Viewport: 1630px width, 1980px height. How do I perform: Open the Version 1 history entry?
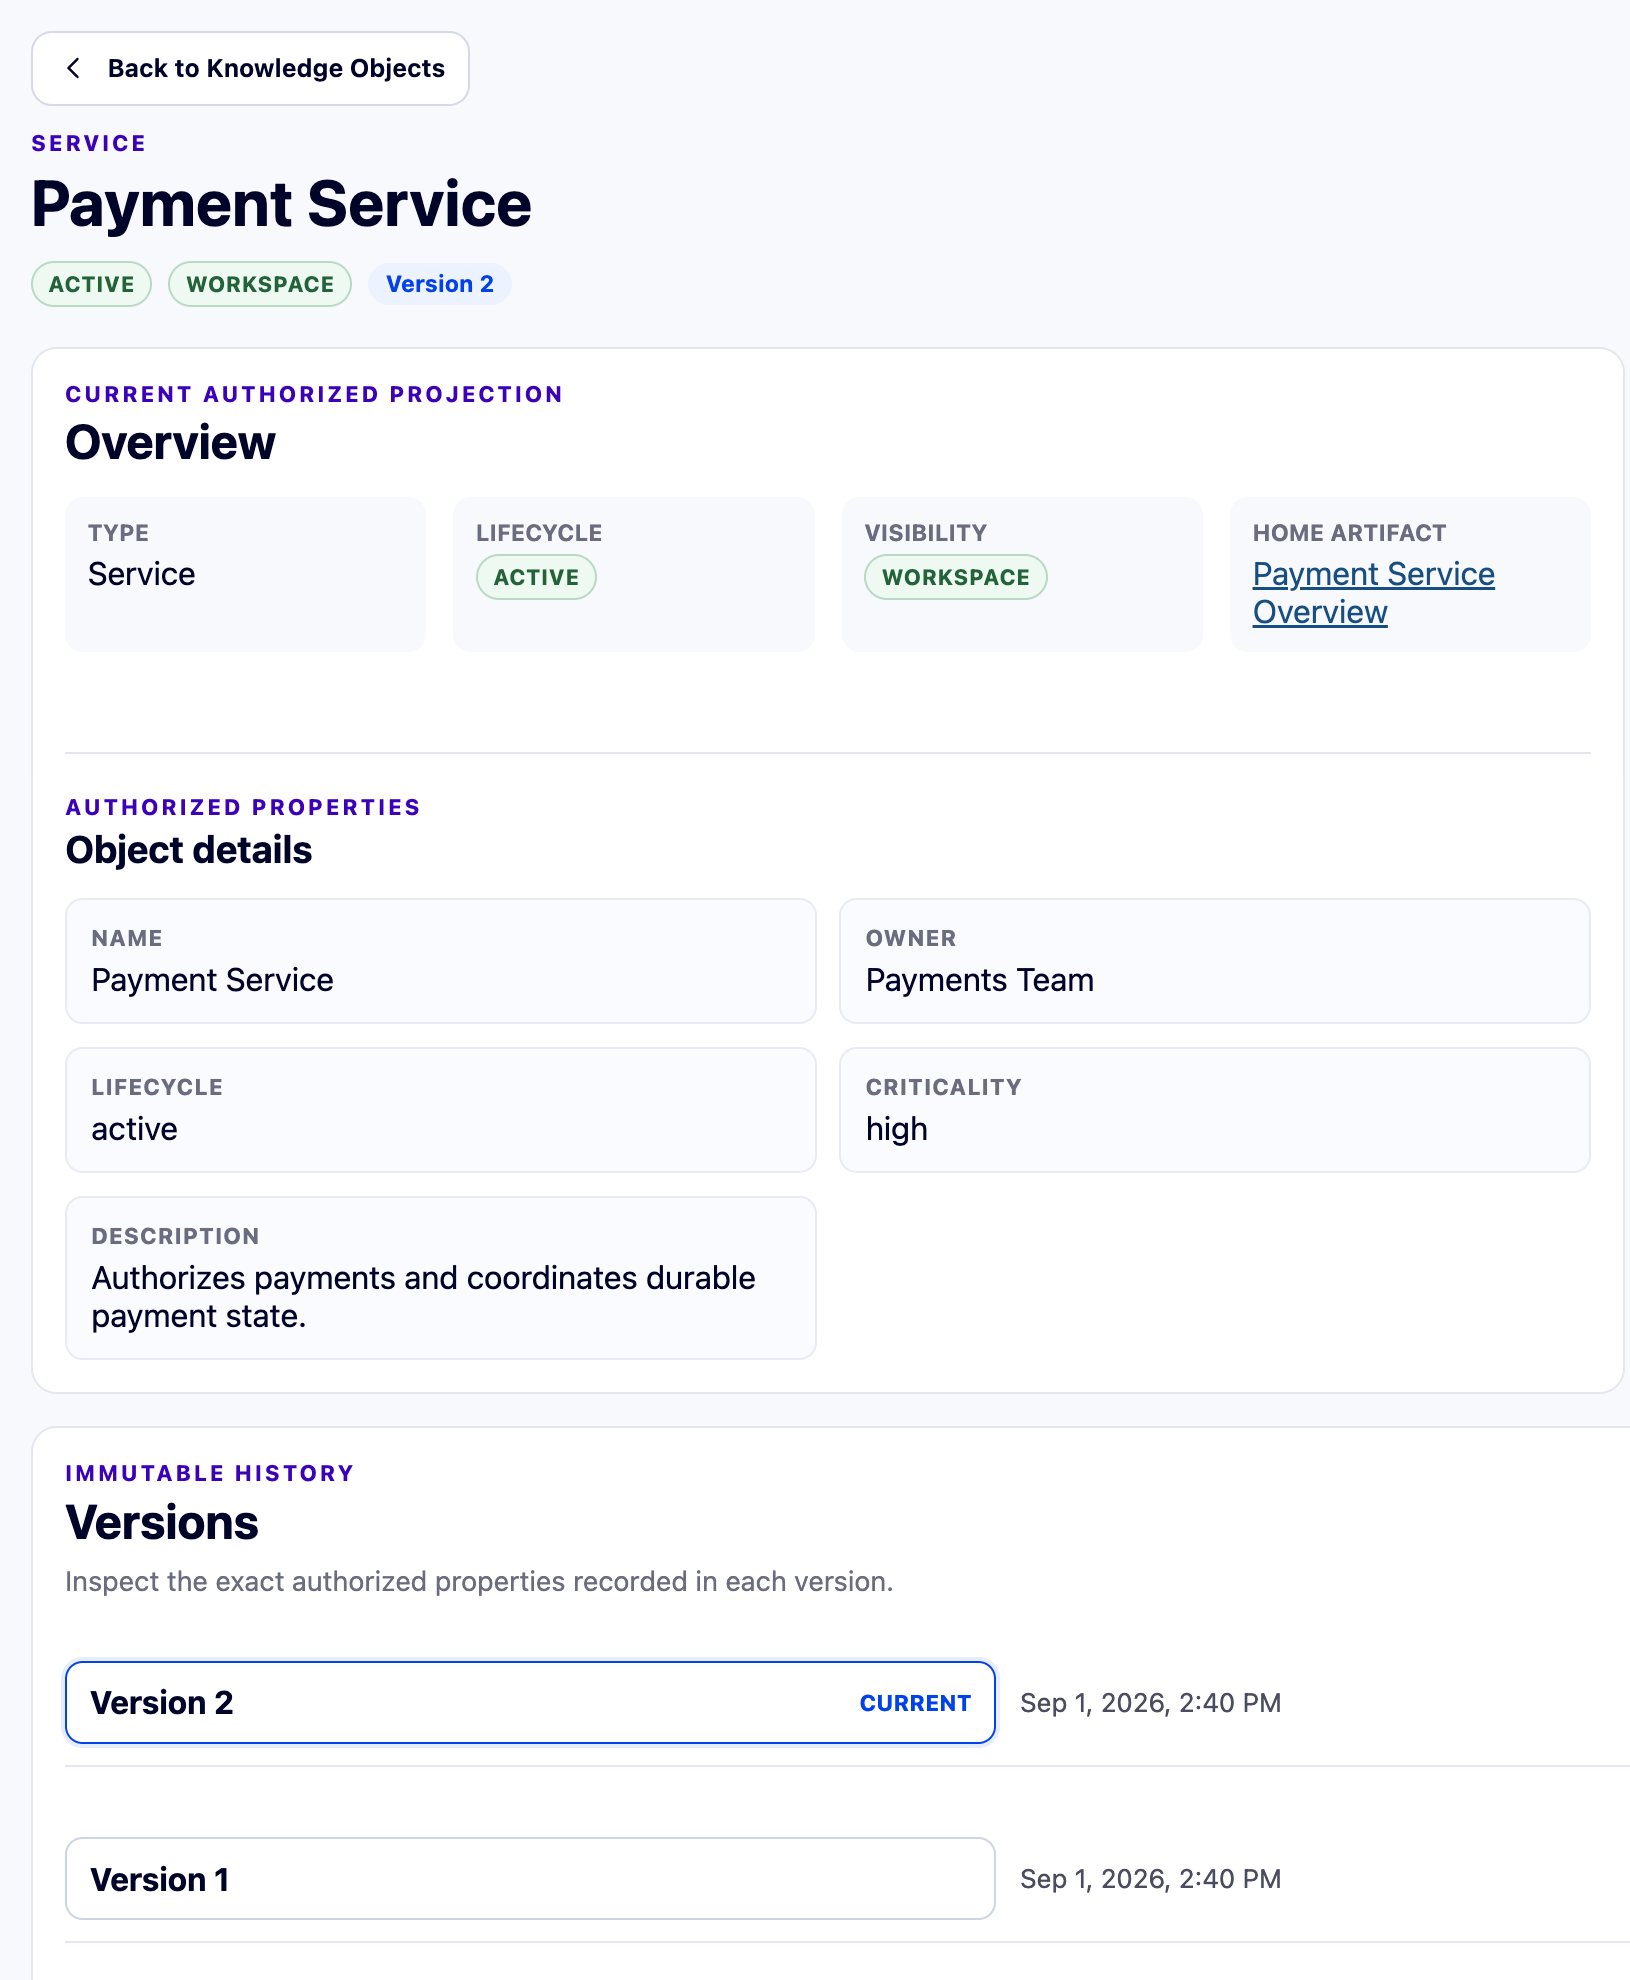[x=530, y=1879]
